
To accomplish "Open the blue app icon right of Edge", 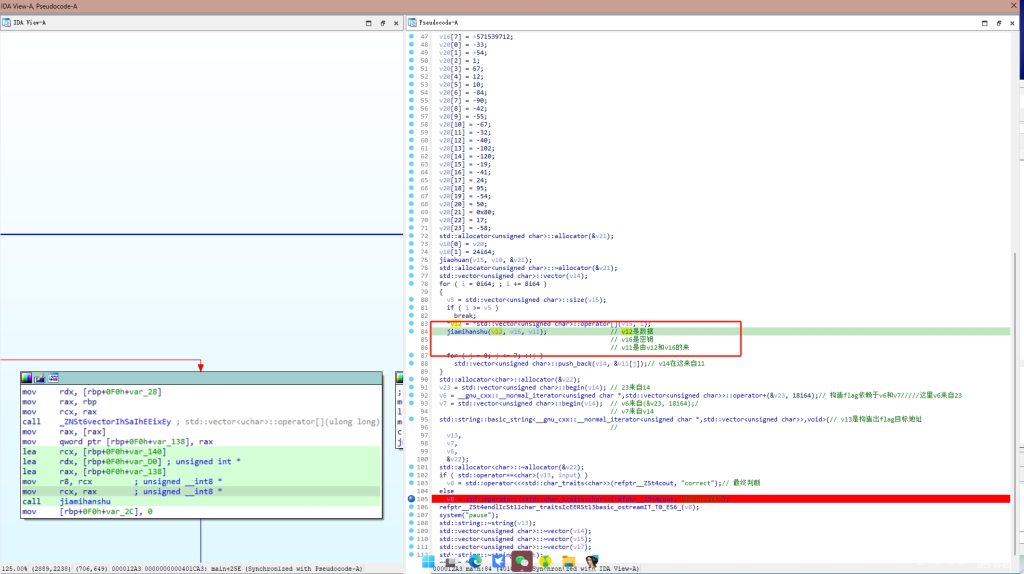I will tap(498, 562).
